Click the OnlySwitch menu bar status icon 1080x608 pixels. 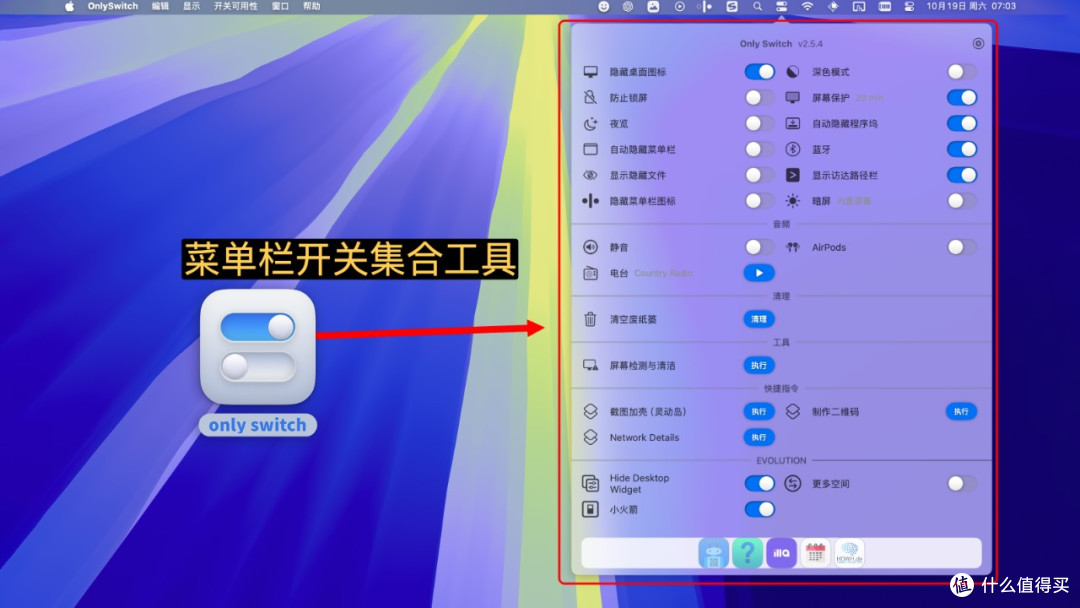(781, 6)
